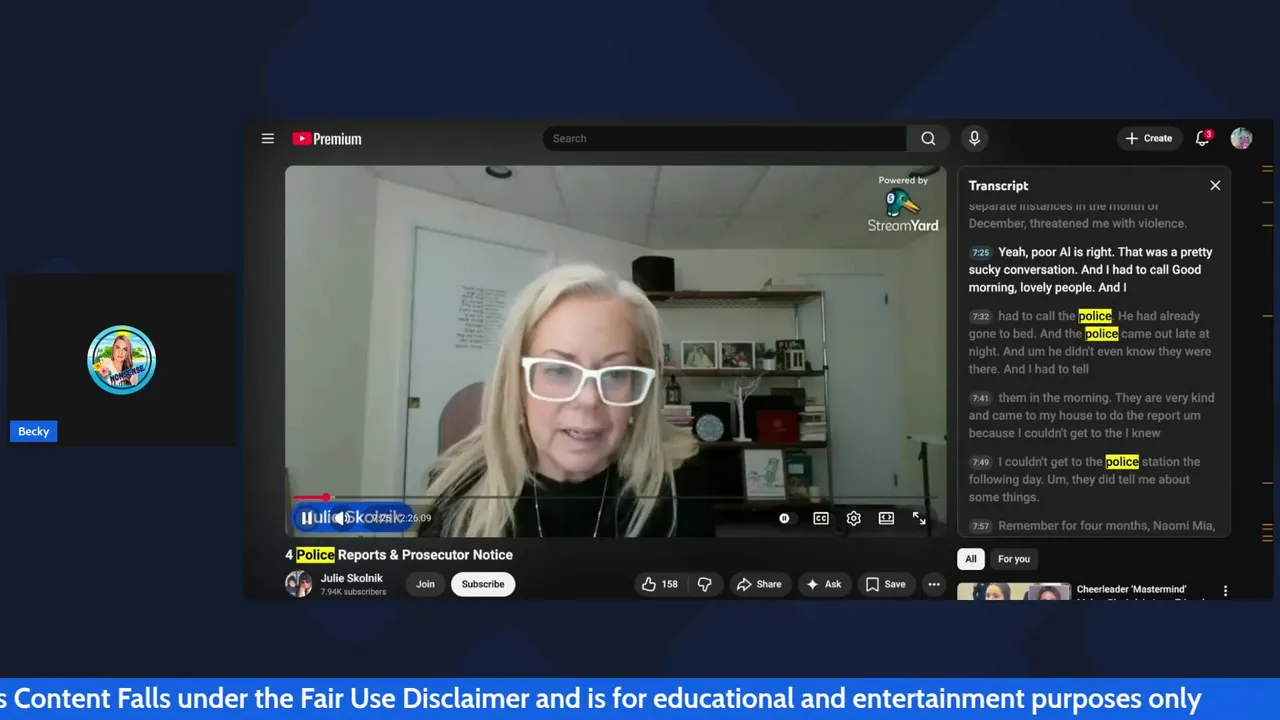Start voice search with the microphone
Screen dimensions: 1280x720
point(974,139)
